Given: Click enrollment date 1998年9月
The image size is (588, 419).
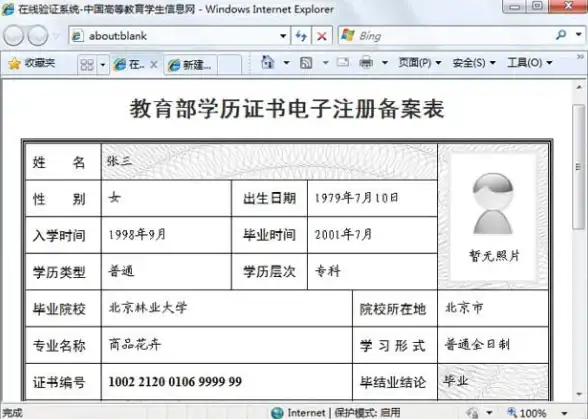Looking at the screenshot, I should (x=137, y=234).
